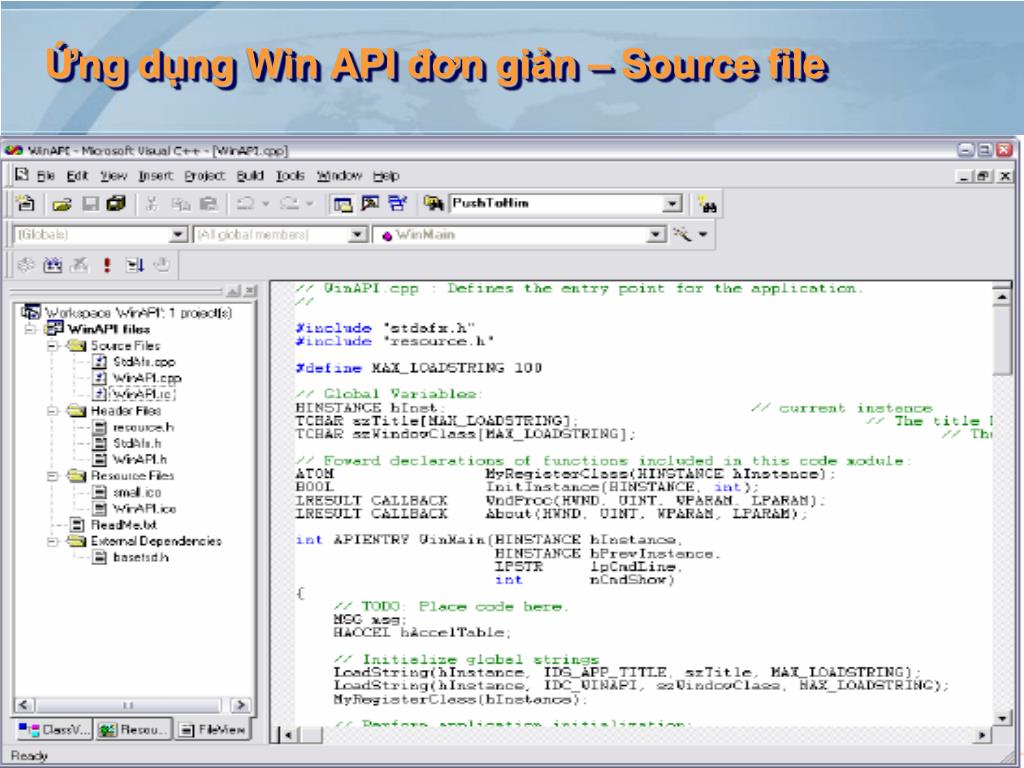Collapse the Header Files folder
Viewport: 1024px width, 768px height.
pos(52,411)
